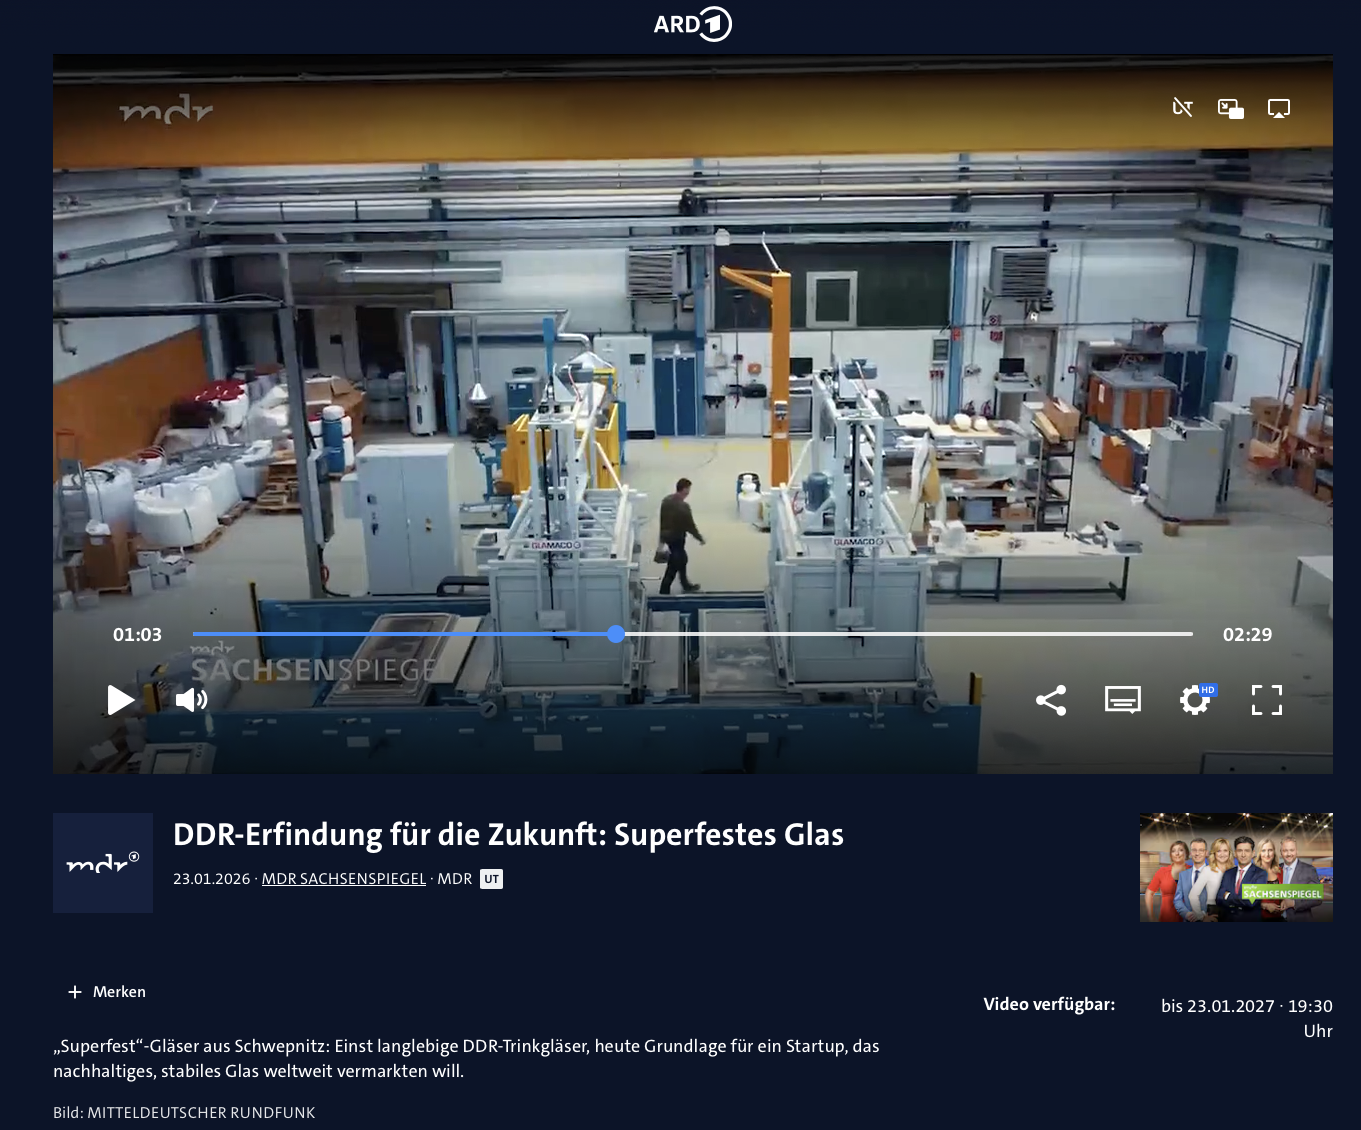This screenshot has width=1361, height=1130.
Task: Open AirPlay streaming options
Action: pos(1278,108)
